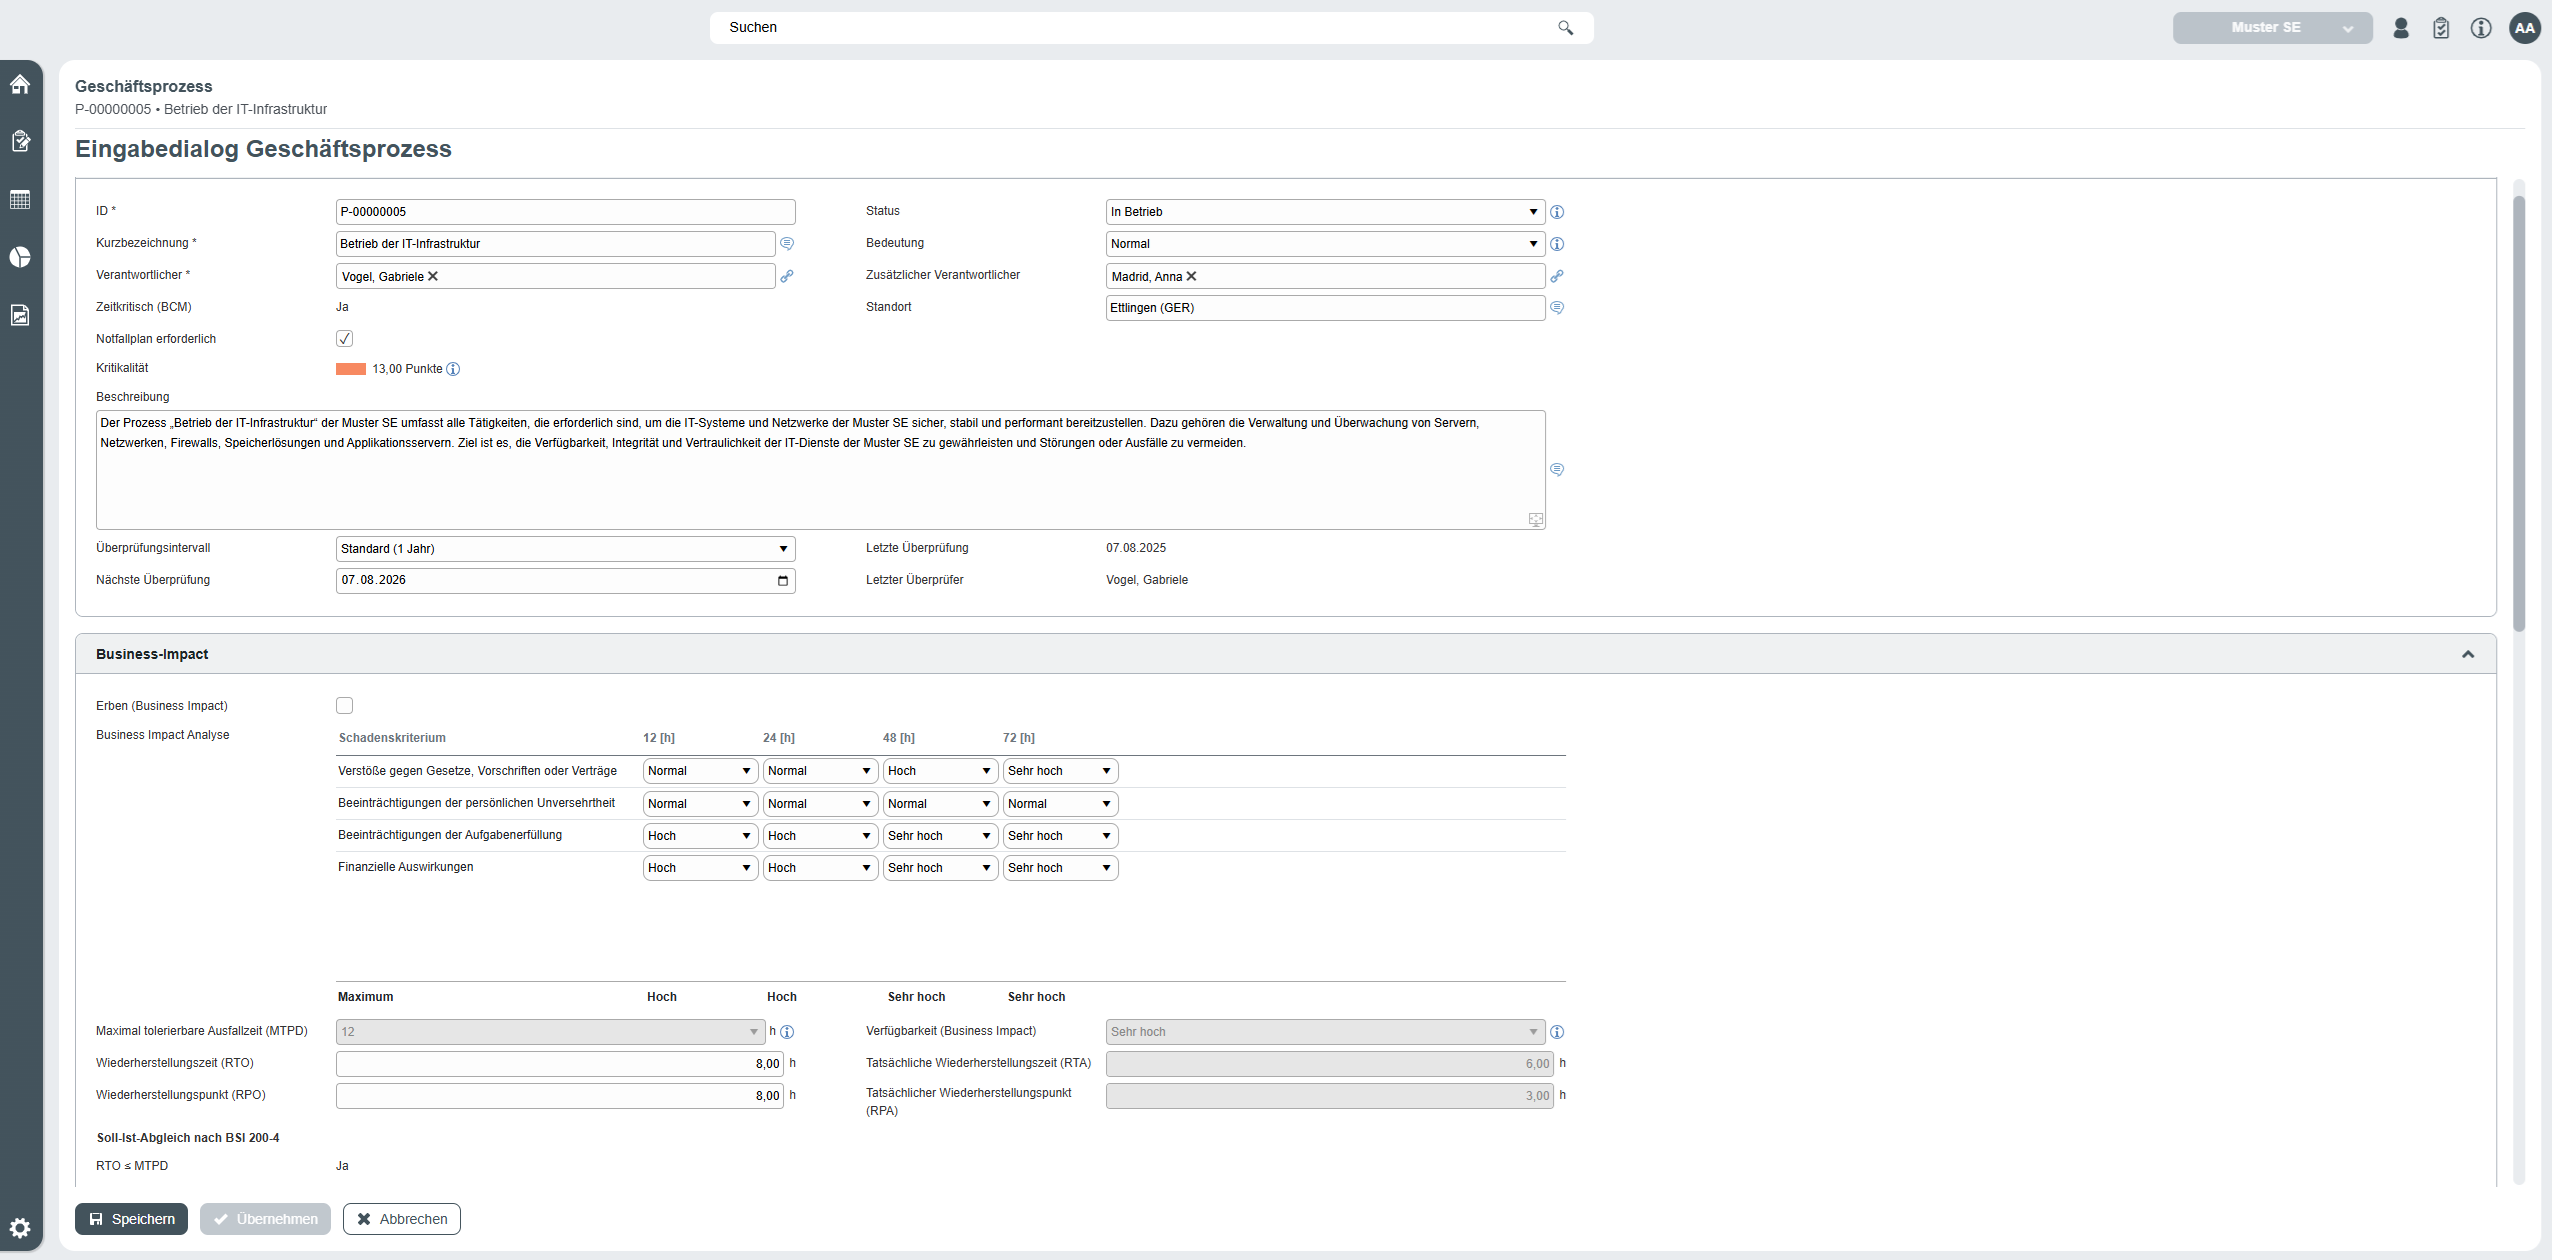Viewport: 2552px width, 1260px height.
Task: Open Muster SE tenant selector
Action: (2272, 28)
